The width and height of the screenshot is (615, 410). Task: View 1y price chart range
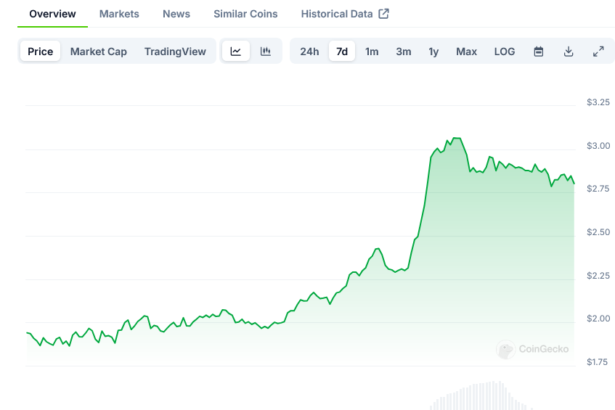point(433,51)
